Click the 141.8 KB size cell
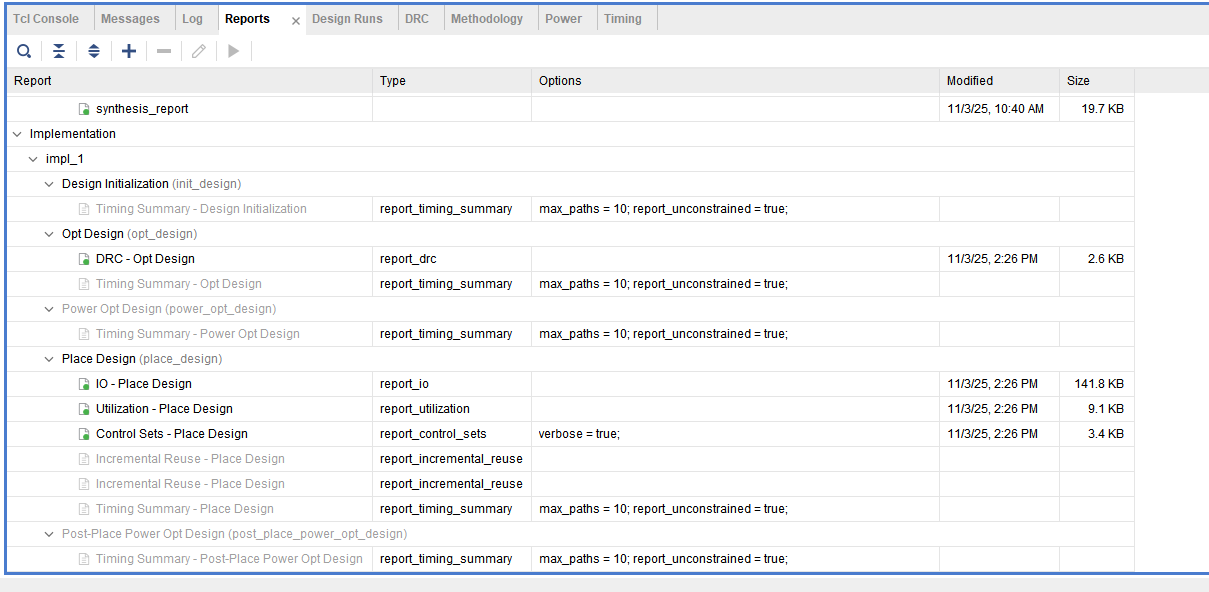The image size is (1209, 592). 1097,384
